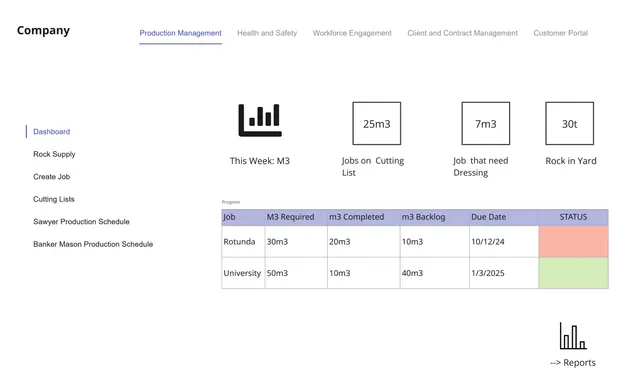
Task: Switch to Production Management tab
Action: [180, 33]
